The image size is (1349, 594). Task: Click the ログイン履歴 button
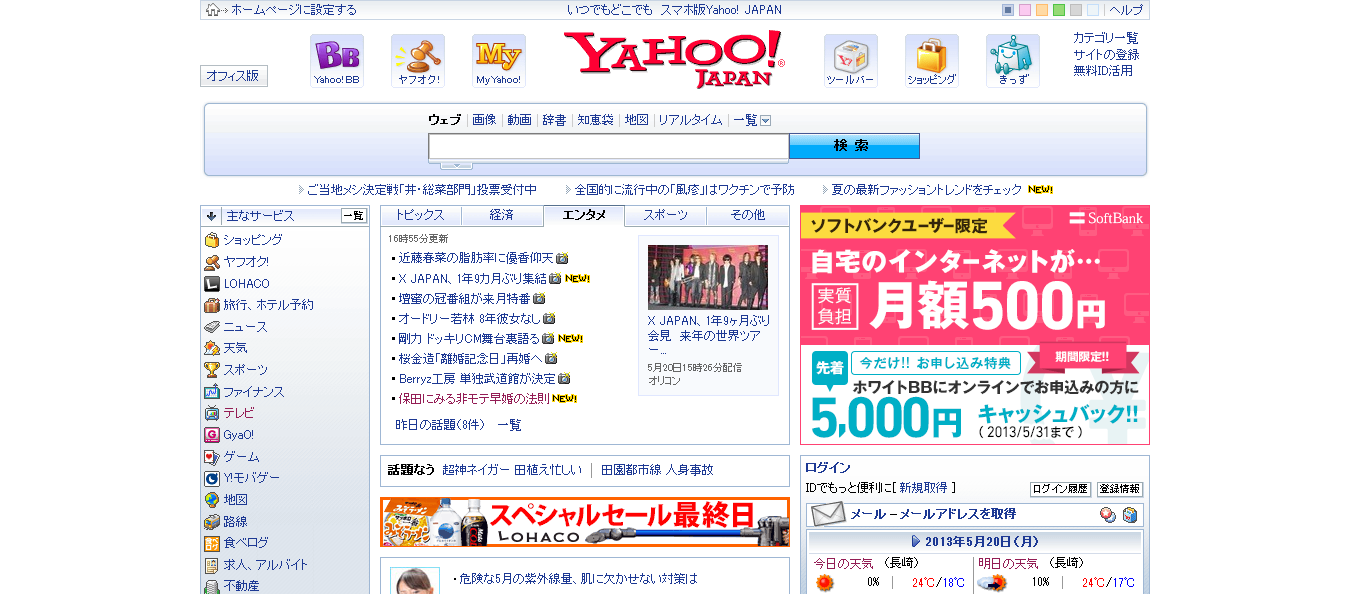[x=1060, y=489]
